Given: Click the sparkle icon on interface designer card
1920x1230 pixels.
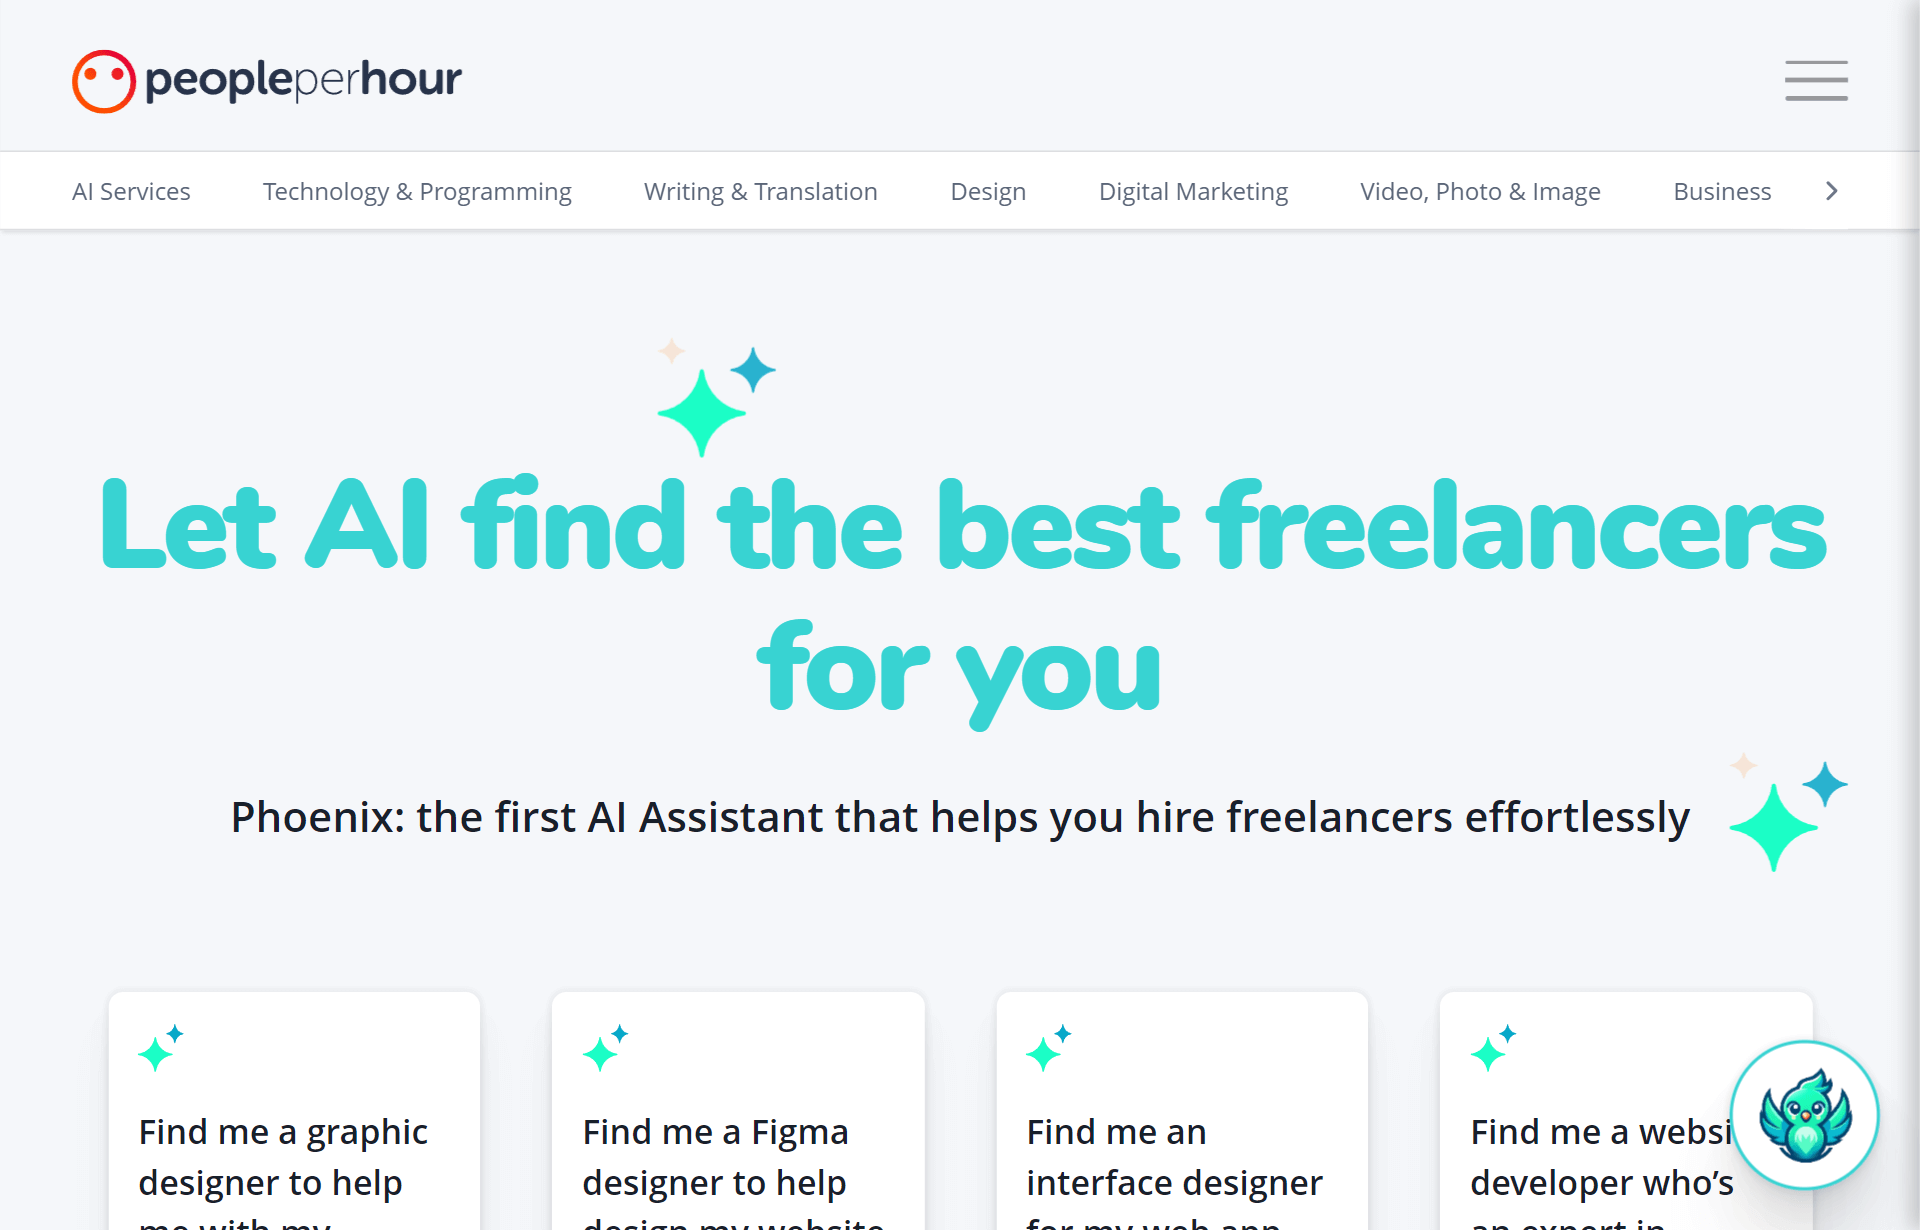Looking at the screenshot, I should (x=1050, y=1047).
